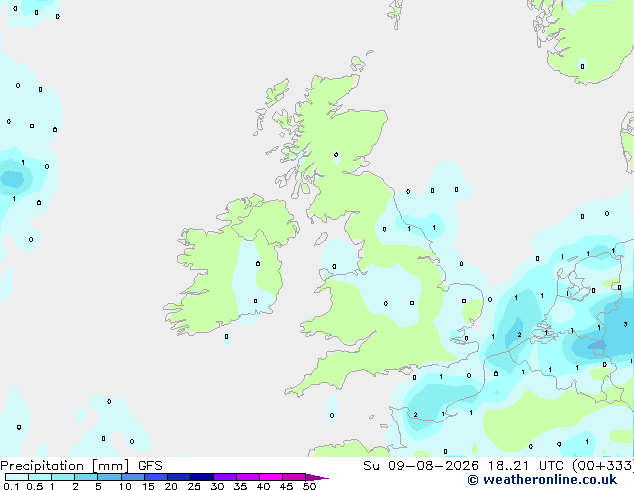Click the '0' value south of Ireland's coast
This screenshot has width=634, height=490.
coord(226,336)
